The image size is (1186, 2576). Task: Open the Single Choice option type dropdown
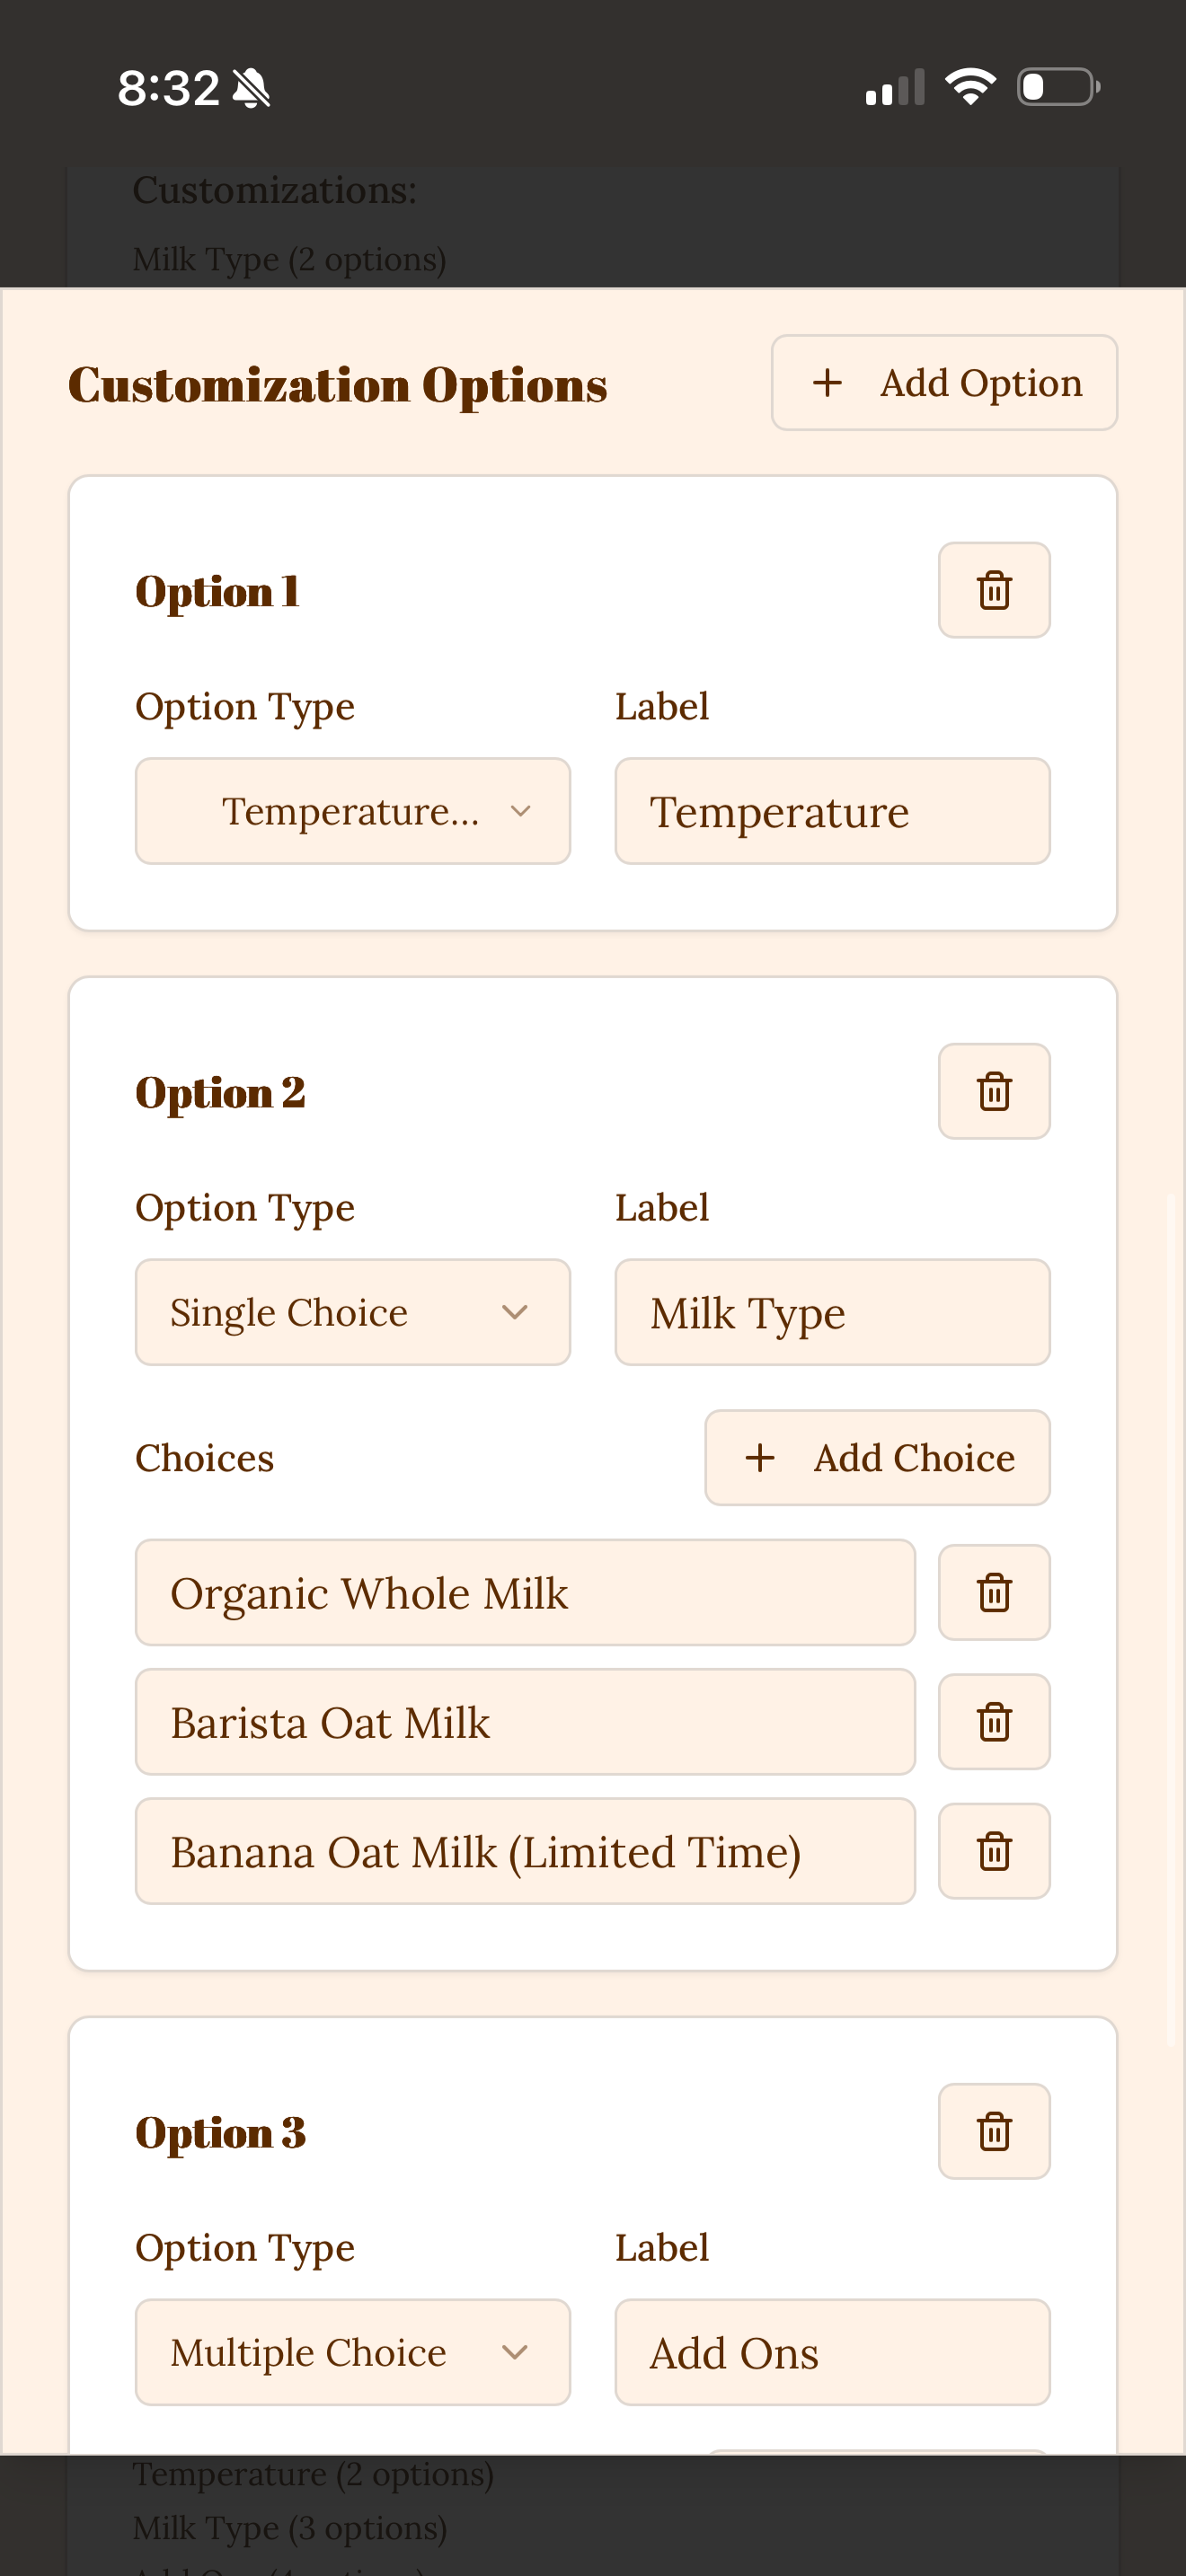(352, 1312)
